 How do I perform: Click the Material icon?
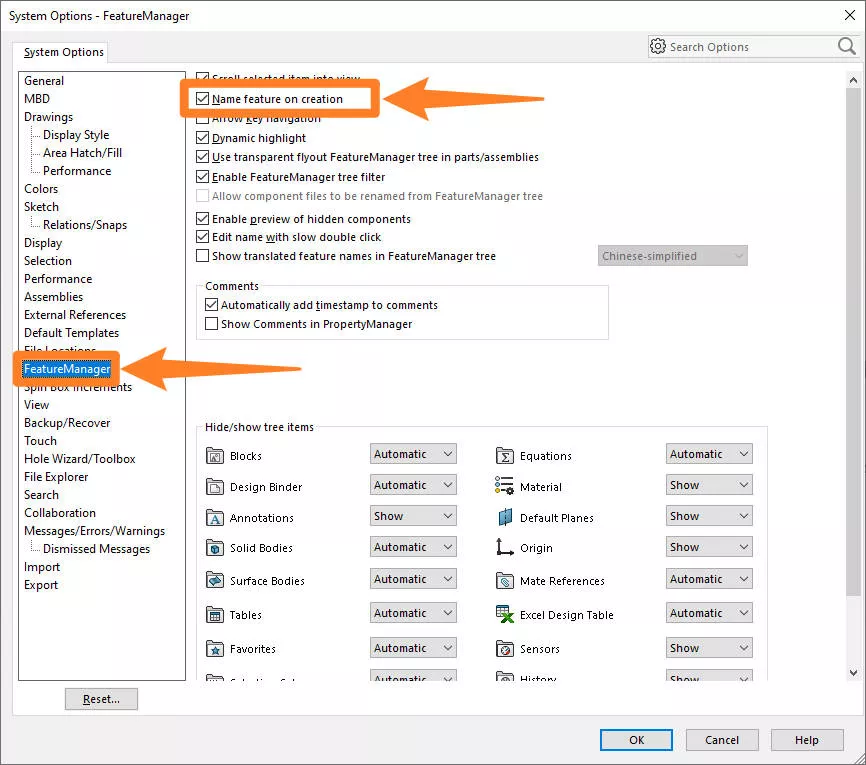coord(505,487)
